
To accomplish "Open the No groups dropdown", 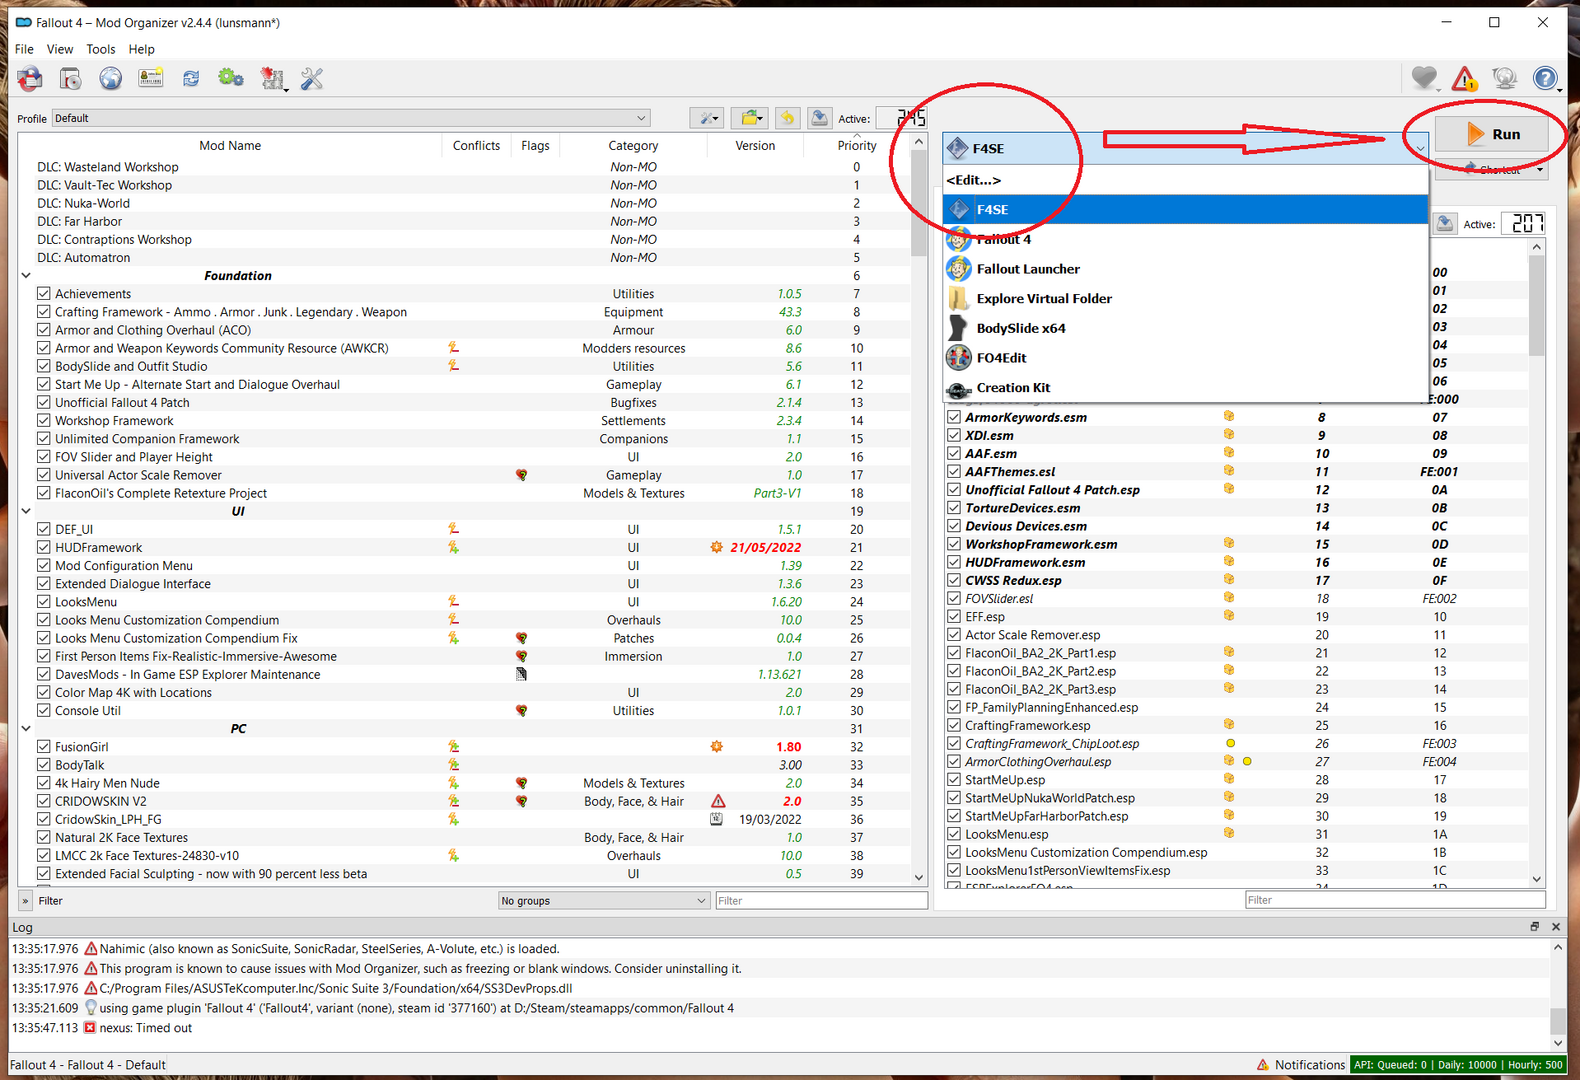I will tap(603, 901).
